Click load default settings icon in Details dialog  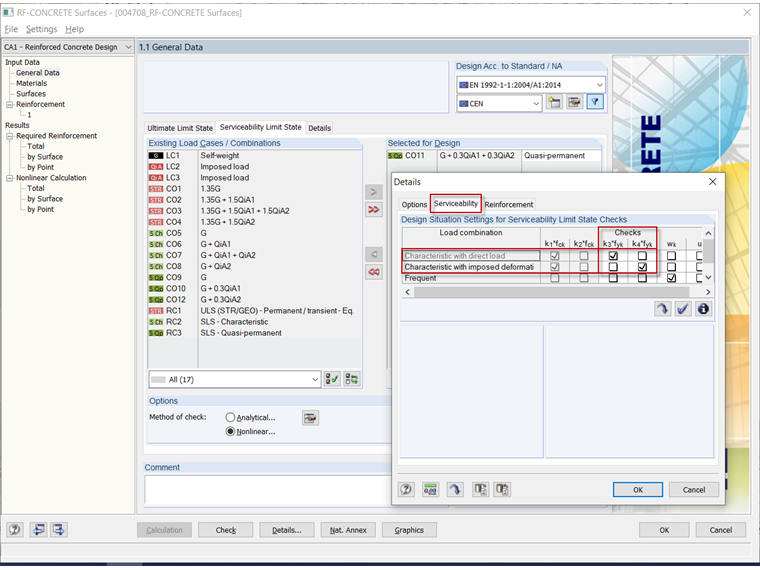tap(480, 490)
